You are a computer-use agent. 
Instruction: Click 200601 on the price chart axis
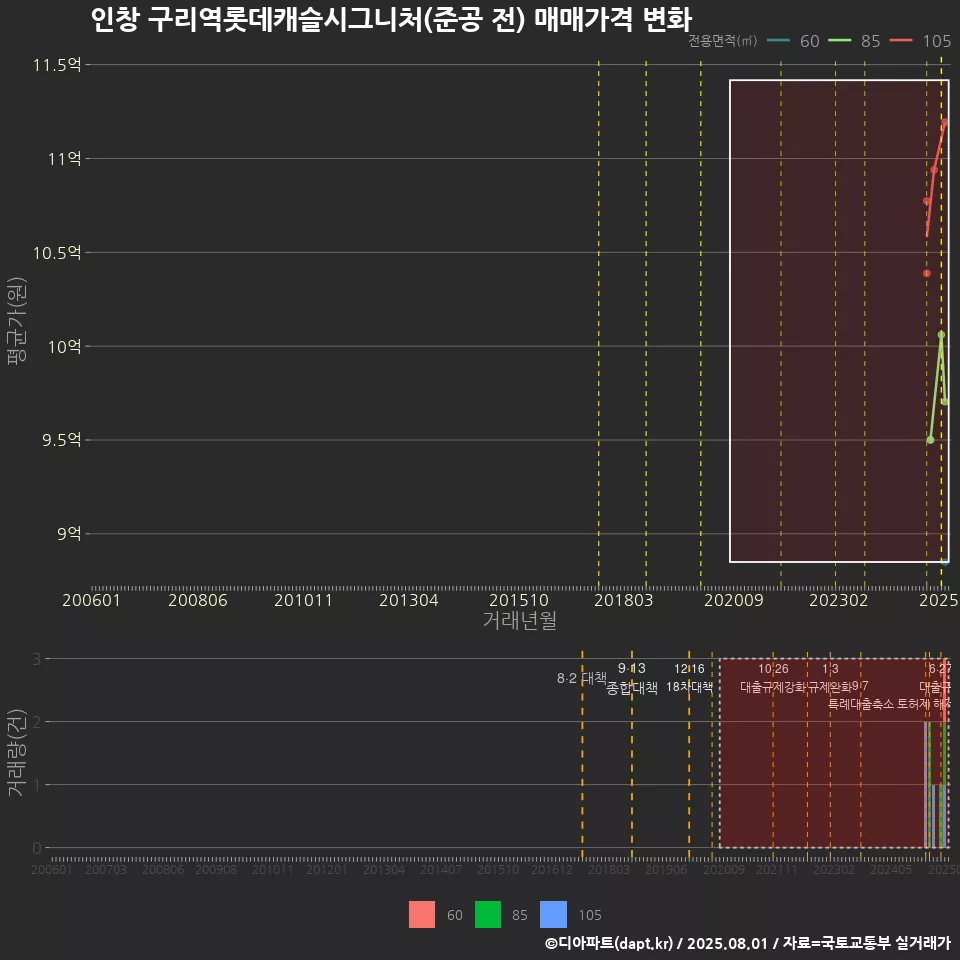pos(91,600)
